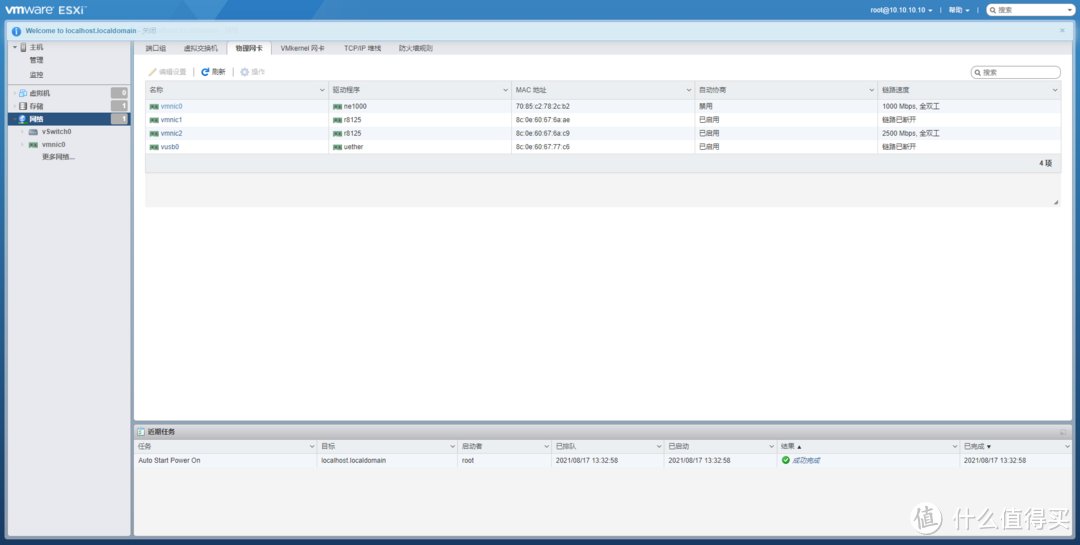1080x545 pixels.
Task: Collapse the 主机 tree node arrow
Action: 14,47
